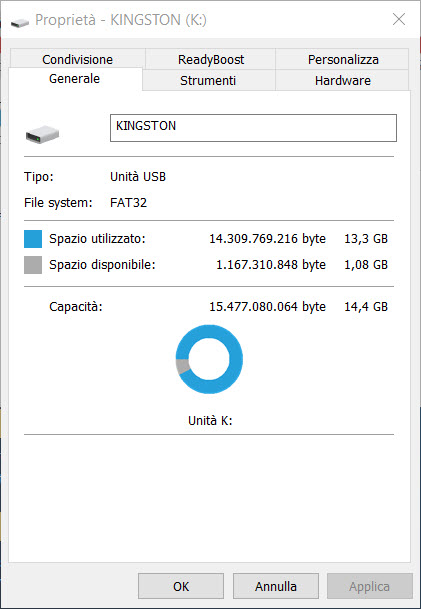Switch to the Strumenti tab
Screen dimensions: 421x609
tap(208, 80)
